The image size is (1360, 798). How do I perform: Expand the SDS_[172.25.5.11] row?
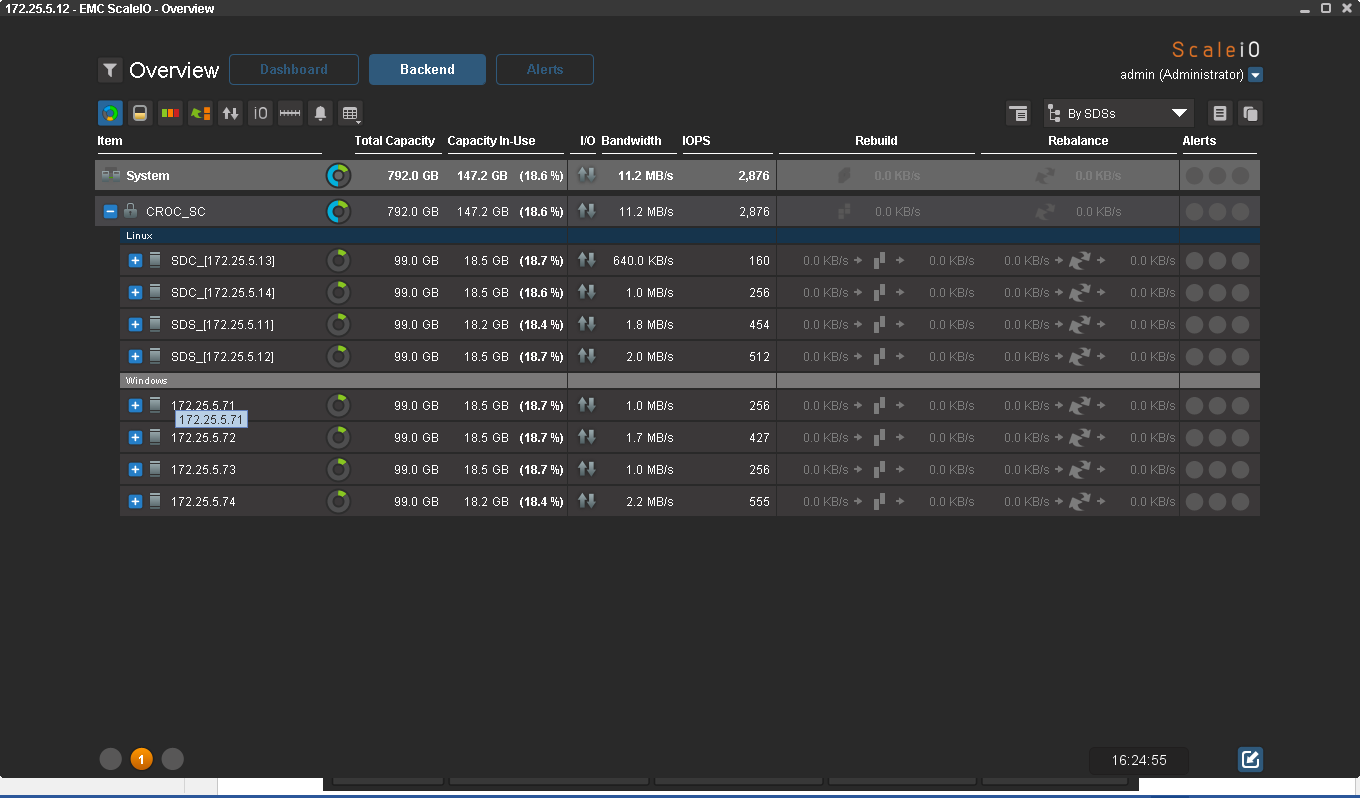click(135, 325)
